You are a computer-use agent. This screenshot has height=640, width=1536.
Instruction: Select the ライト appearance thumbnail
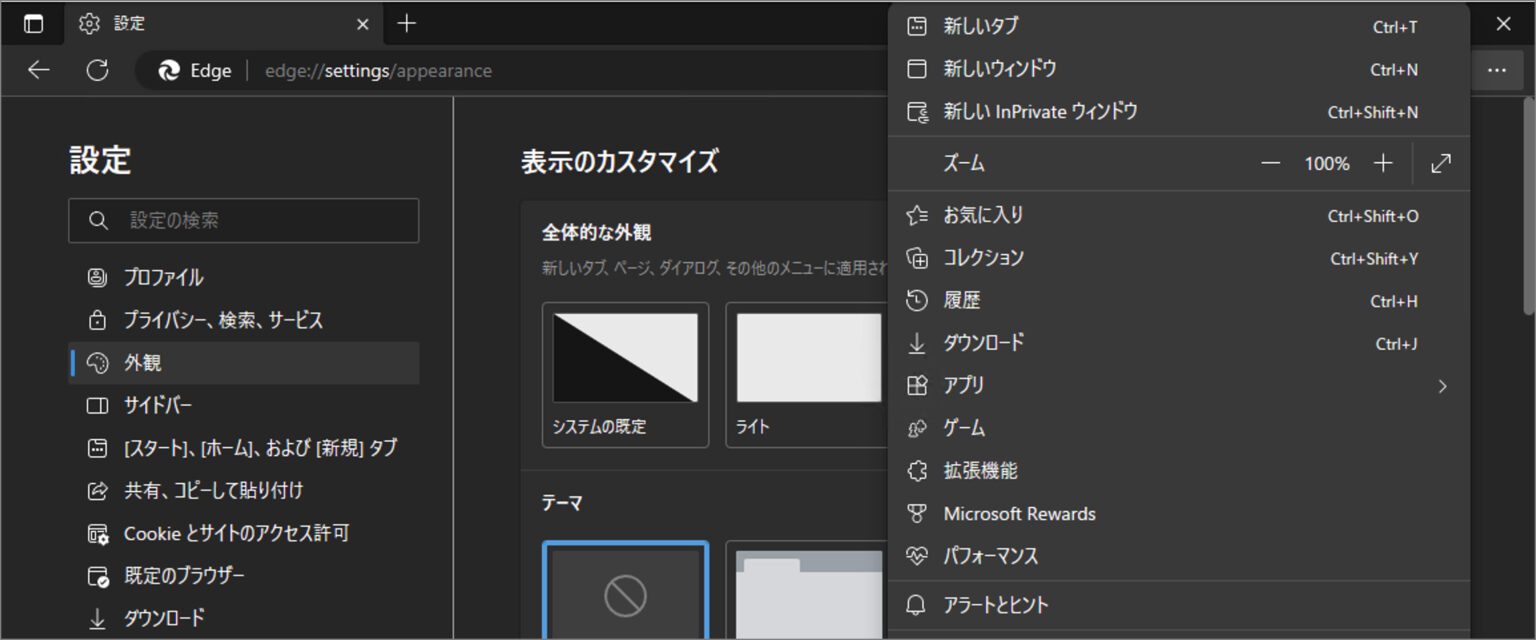806,356
